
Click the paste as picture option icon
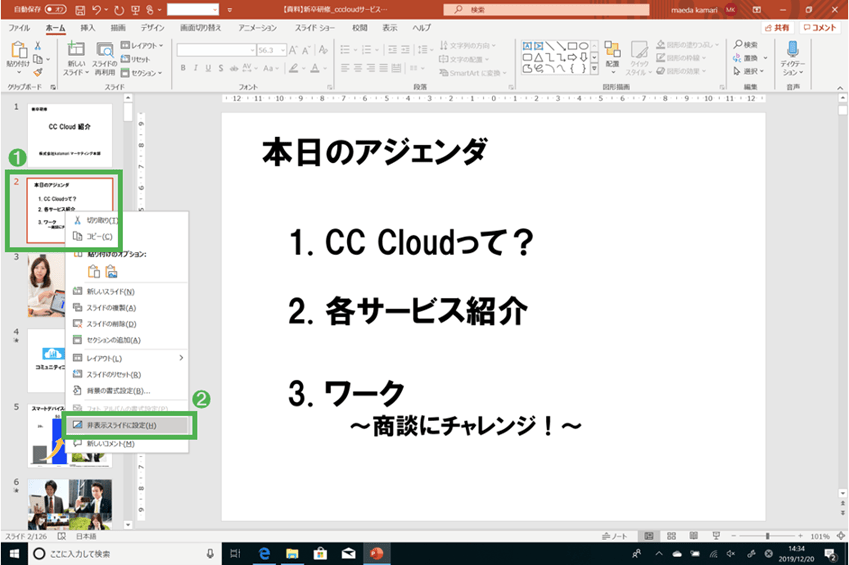click(112, 271)
